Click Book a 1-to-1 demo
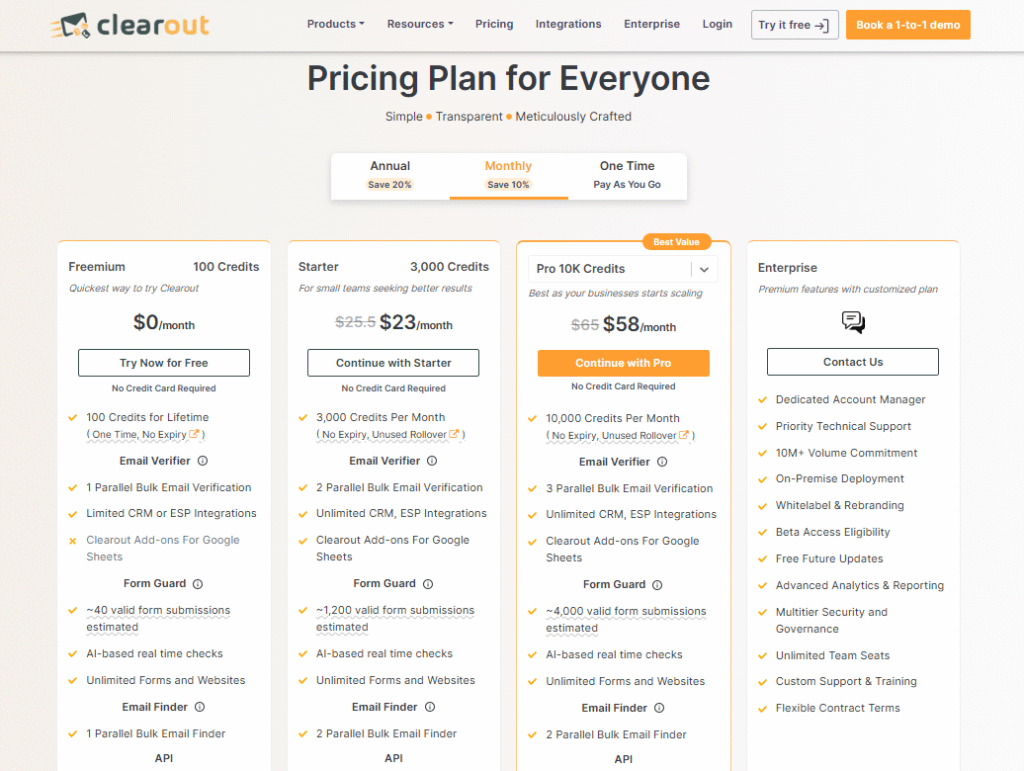The height and width of the screenshot is (771, 1024). [x=907, y=24]
